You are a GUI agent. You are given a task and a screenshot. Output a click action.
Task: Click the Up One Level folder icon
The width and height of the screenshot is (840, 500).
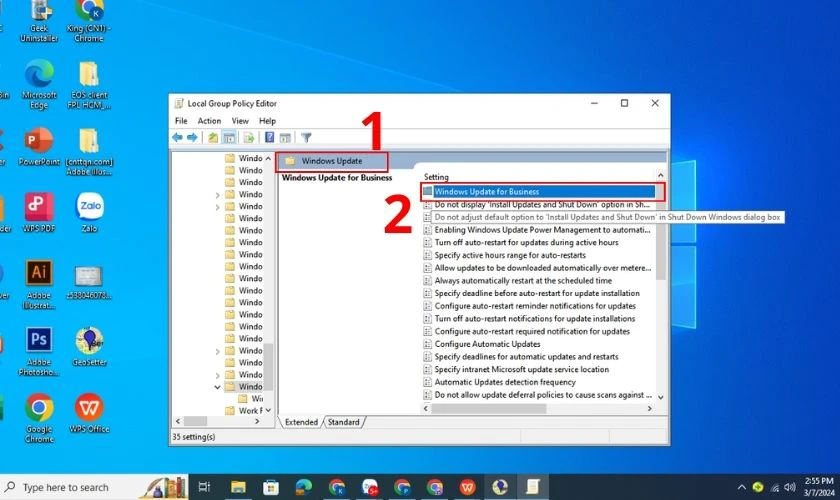[x=213, y=138]
